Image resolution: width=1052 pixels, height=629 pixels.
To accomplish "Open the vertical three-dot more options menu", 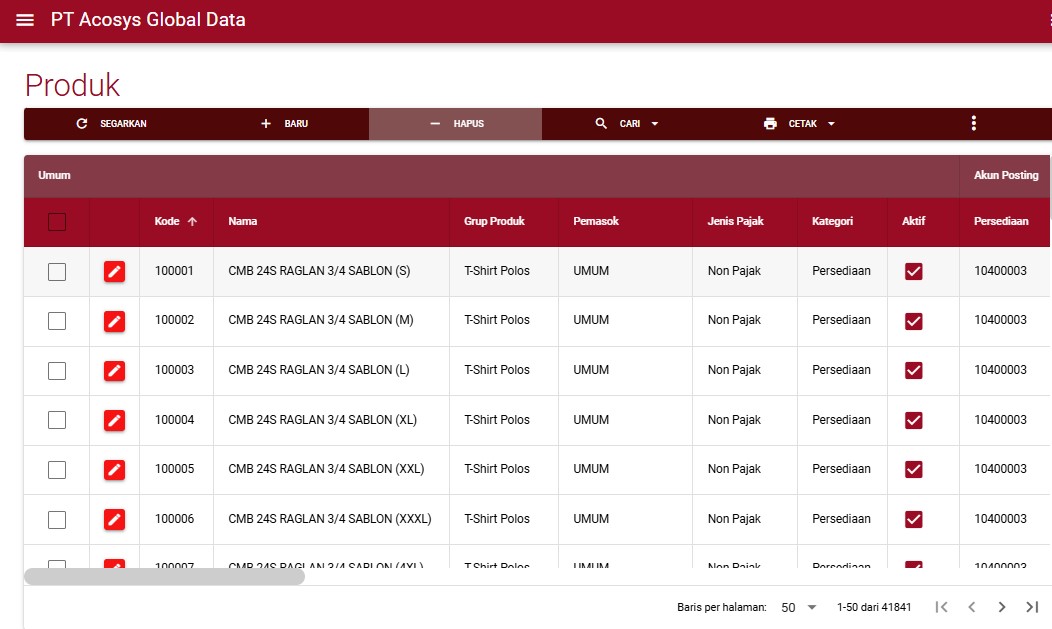I will coord(973,123).
